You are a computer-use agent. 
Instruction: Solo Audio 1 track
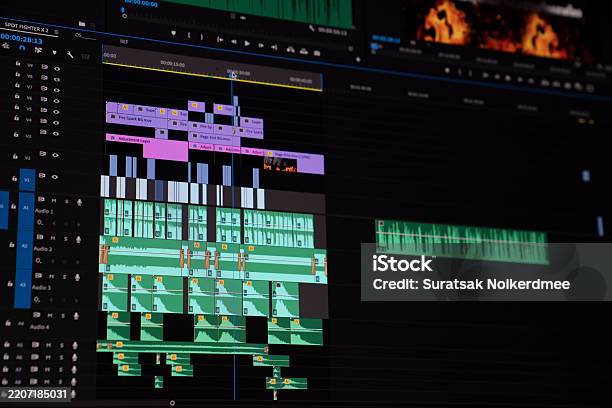[66, 201]
